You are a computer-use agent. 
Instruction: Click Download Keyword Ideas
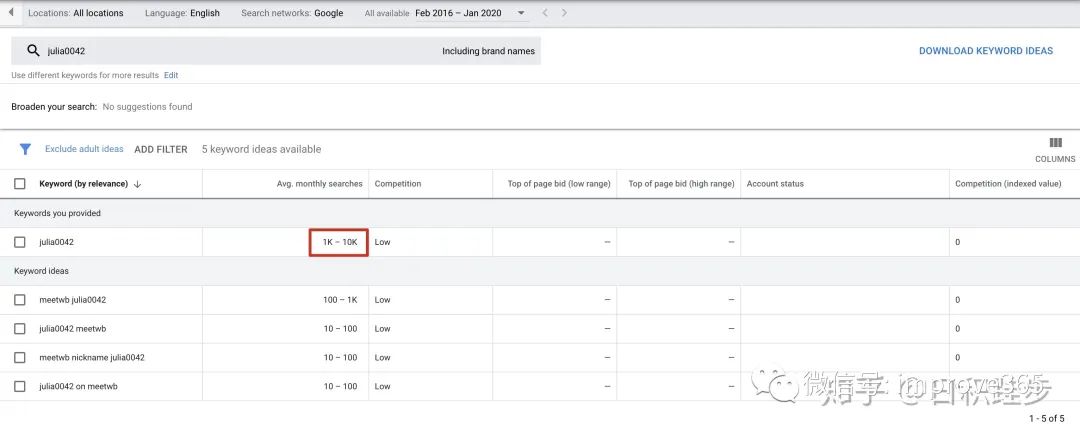click(x=986, y=51)
